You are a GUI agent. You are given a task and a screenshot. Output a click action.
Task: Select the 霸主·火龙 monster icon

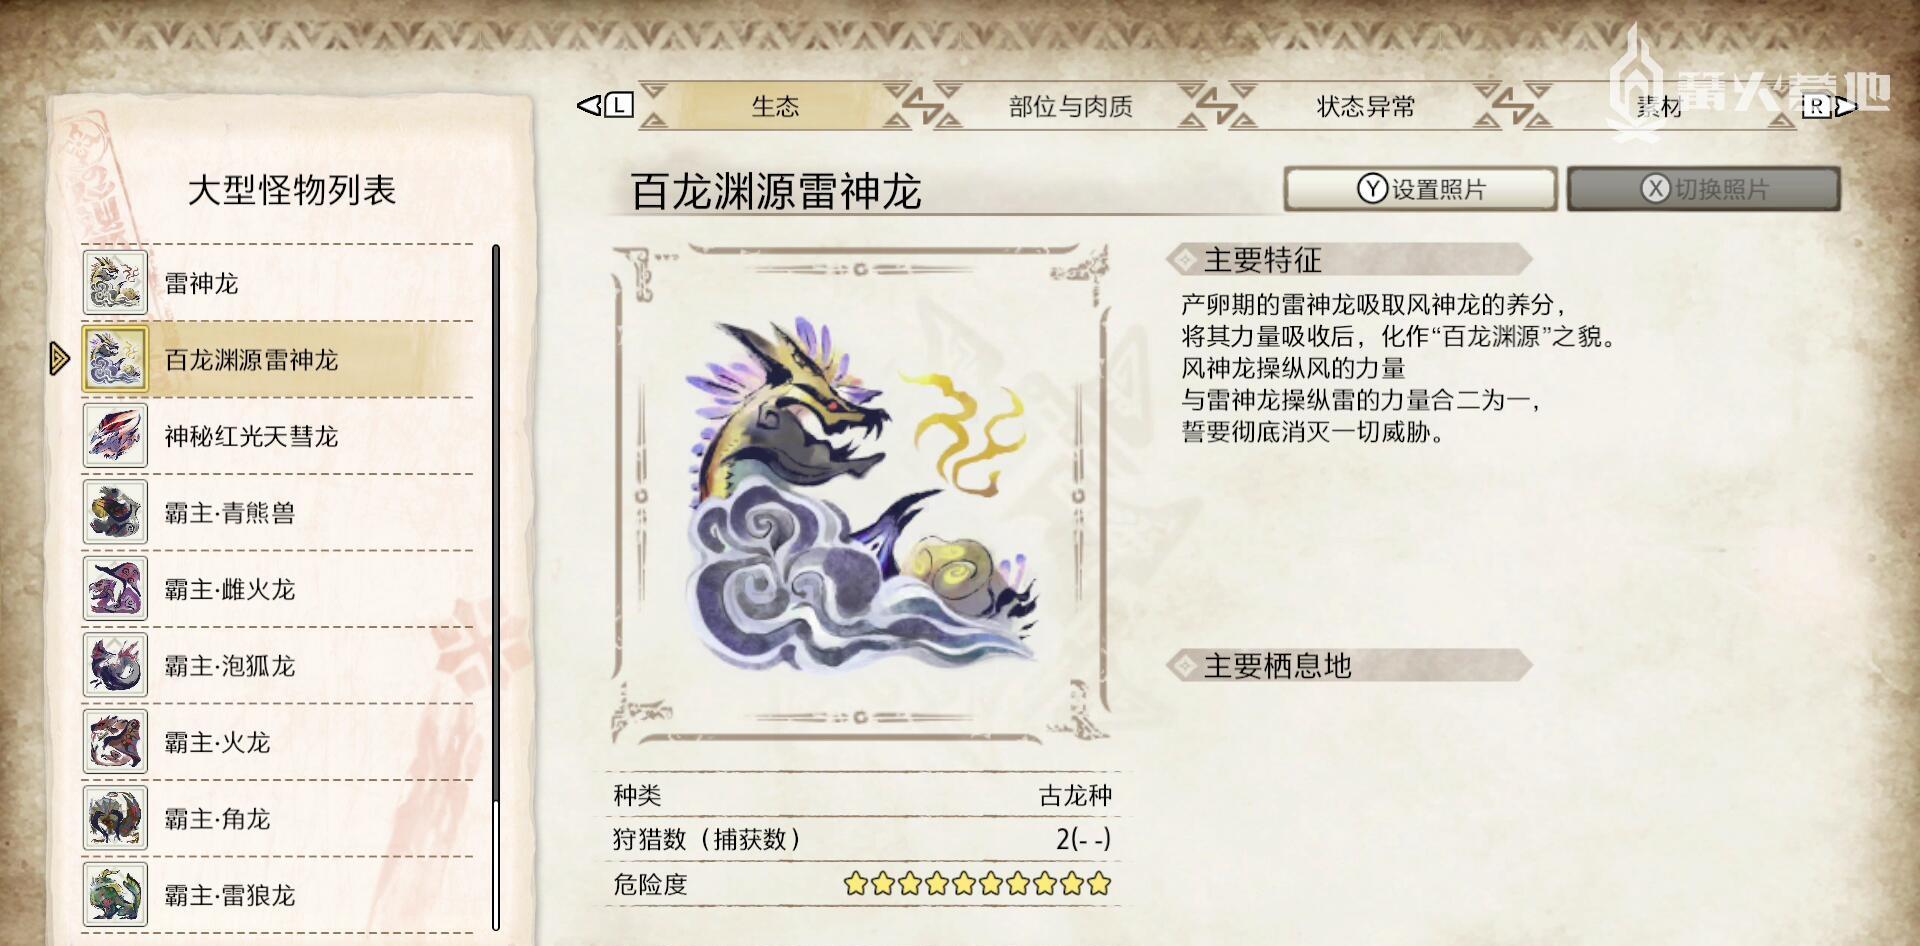(115, 742)
